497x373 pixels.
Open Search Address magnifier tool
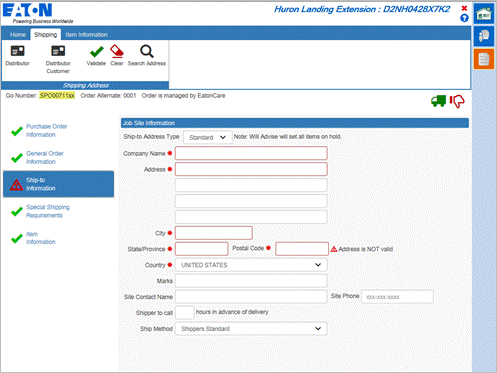(147, 51)
